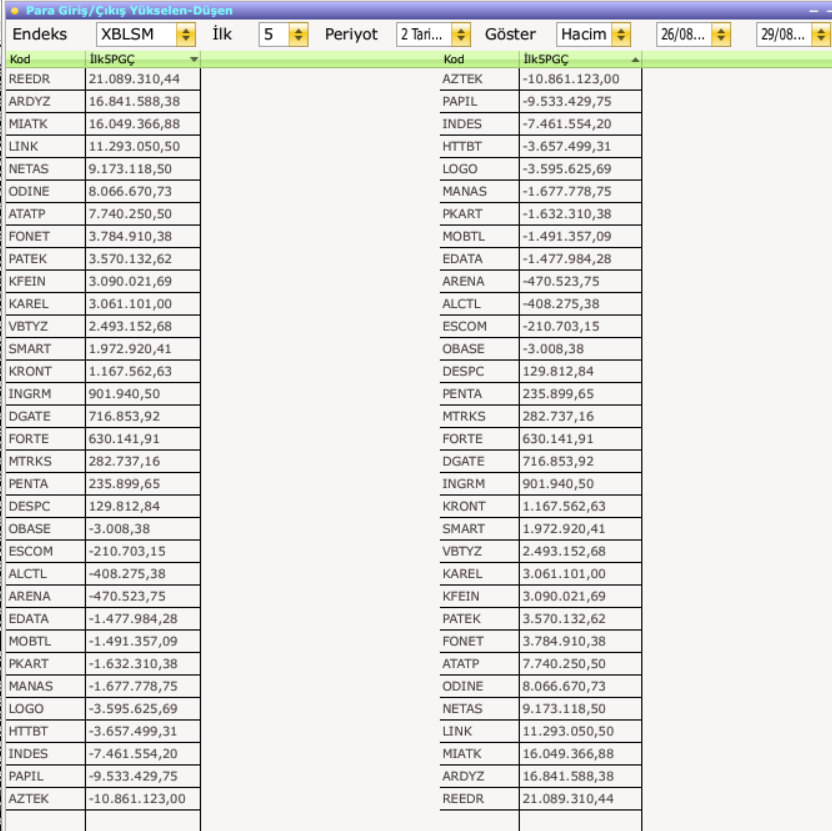Image resolution: width=832 pixels, height=831 pixels.
Task: Select HTTBT in the right table
Action: [462, 146]
